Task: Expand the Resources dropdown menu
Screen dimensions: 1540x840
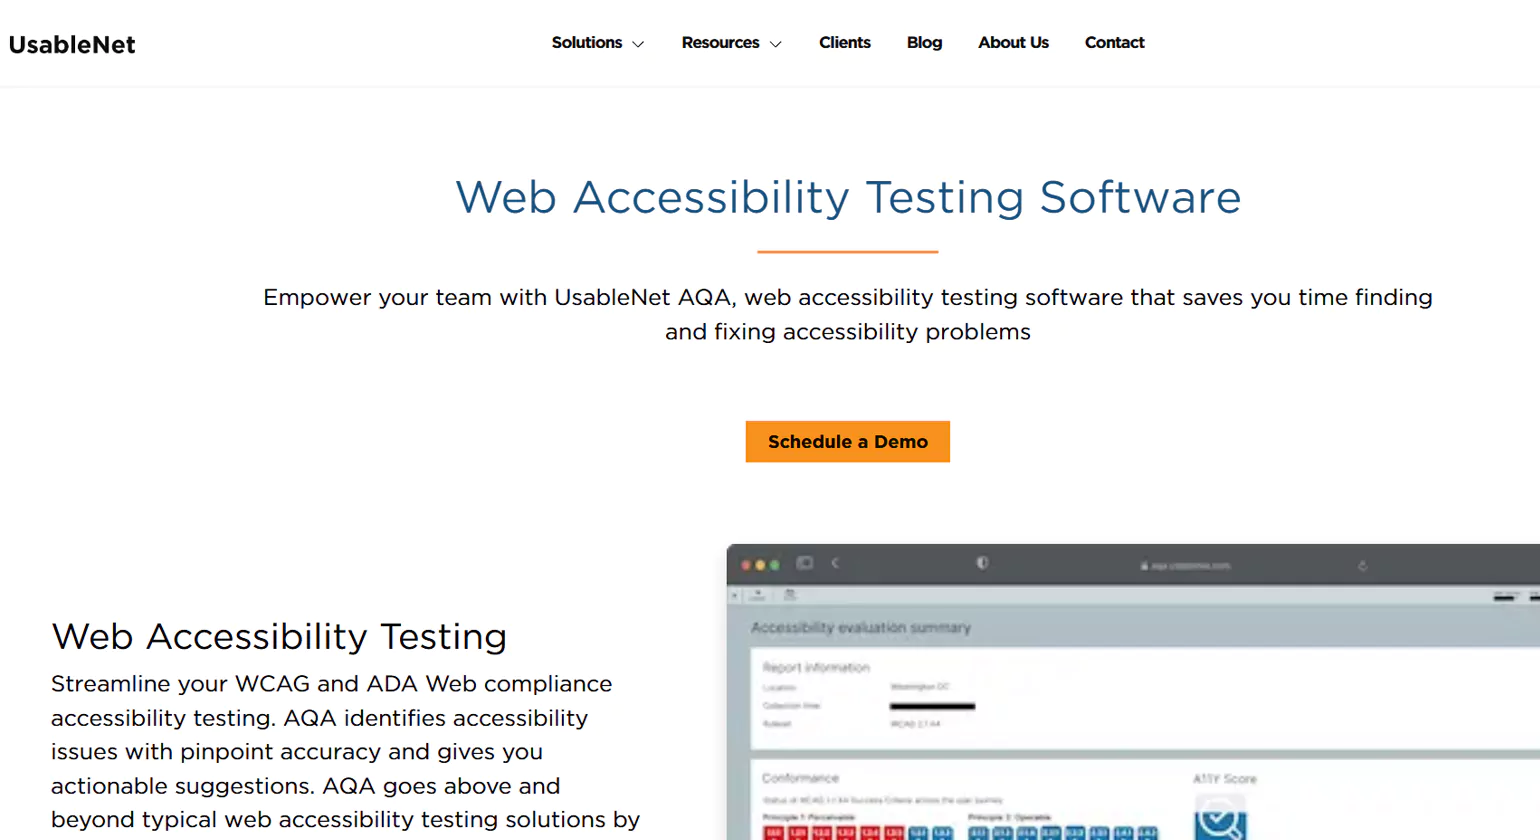Action: coord(731,43)
